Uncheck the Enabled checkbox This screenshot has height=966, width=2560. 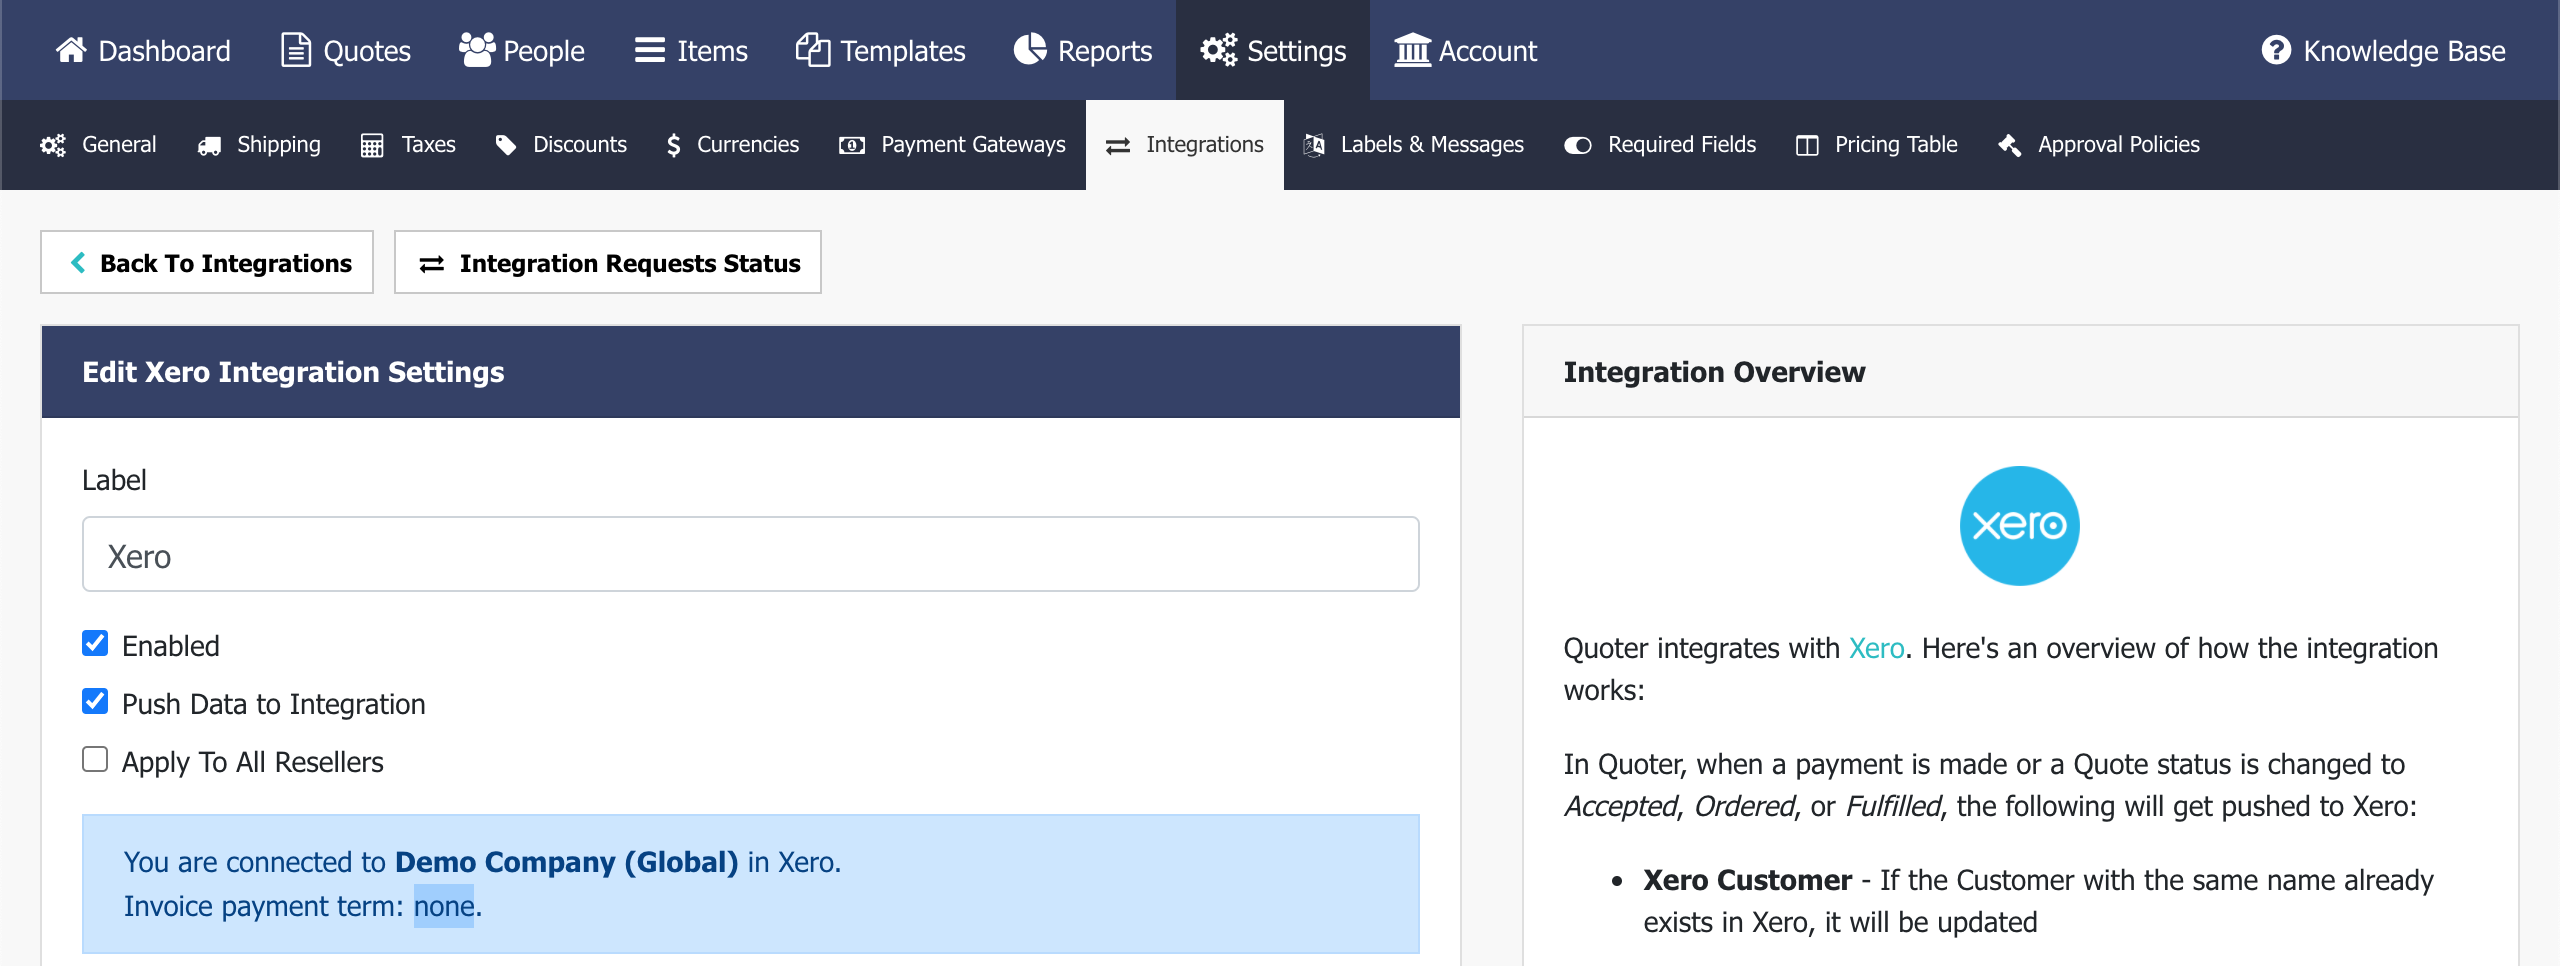click(x=95, y=643)
